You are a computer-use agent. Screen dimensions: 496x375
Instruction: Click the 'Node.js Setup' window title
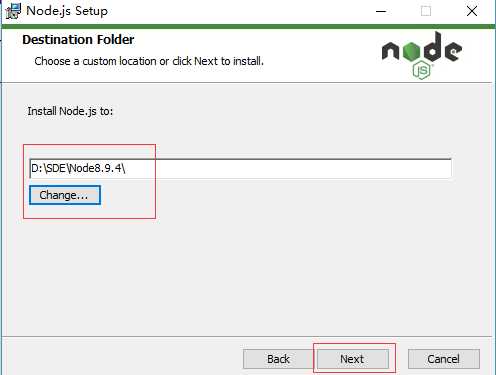click(x=67, y=11)
